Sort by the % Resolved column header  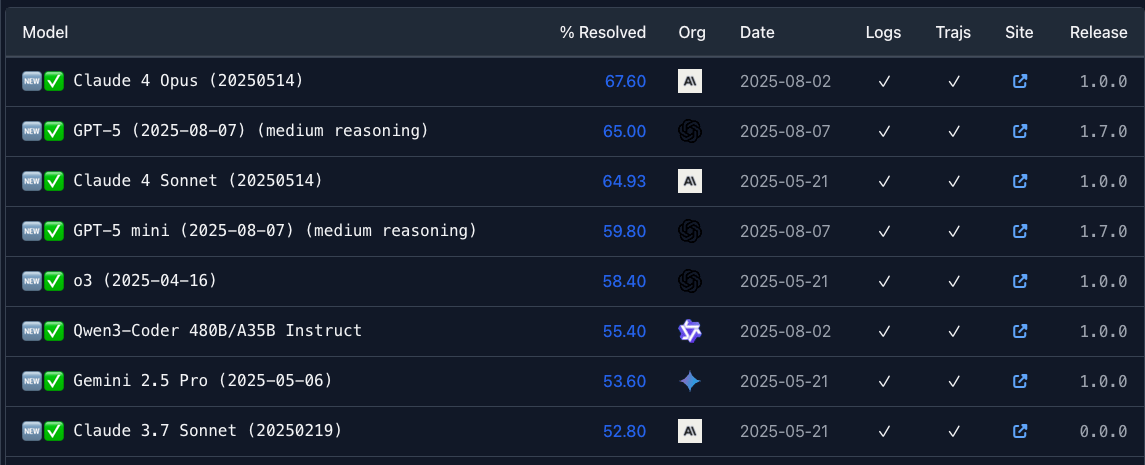click(602, 32)
